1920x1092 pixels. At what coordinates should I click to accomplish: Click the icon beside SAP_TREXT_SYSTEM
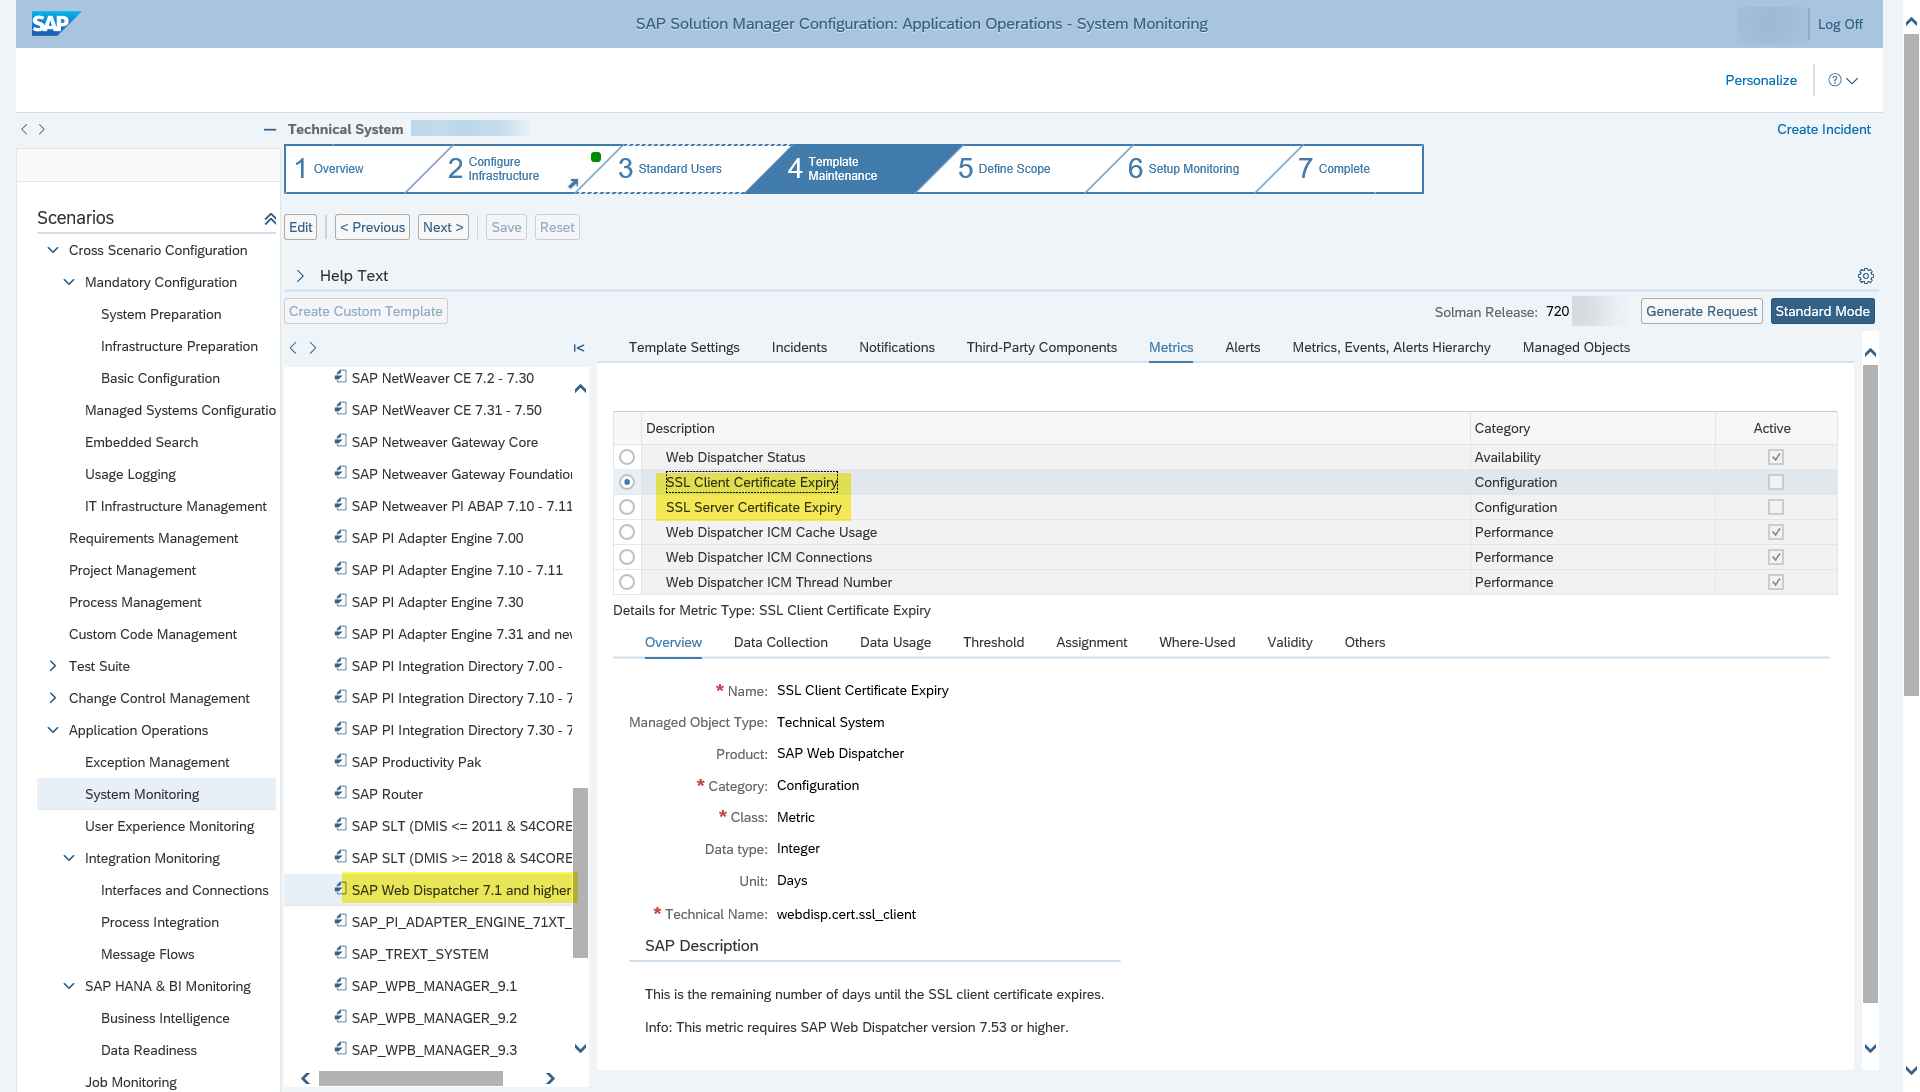(x=340, y=953)
